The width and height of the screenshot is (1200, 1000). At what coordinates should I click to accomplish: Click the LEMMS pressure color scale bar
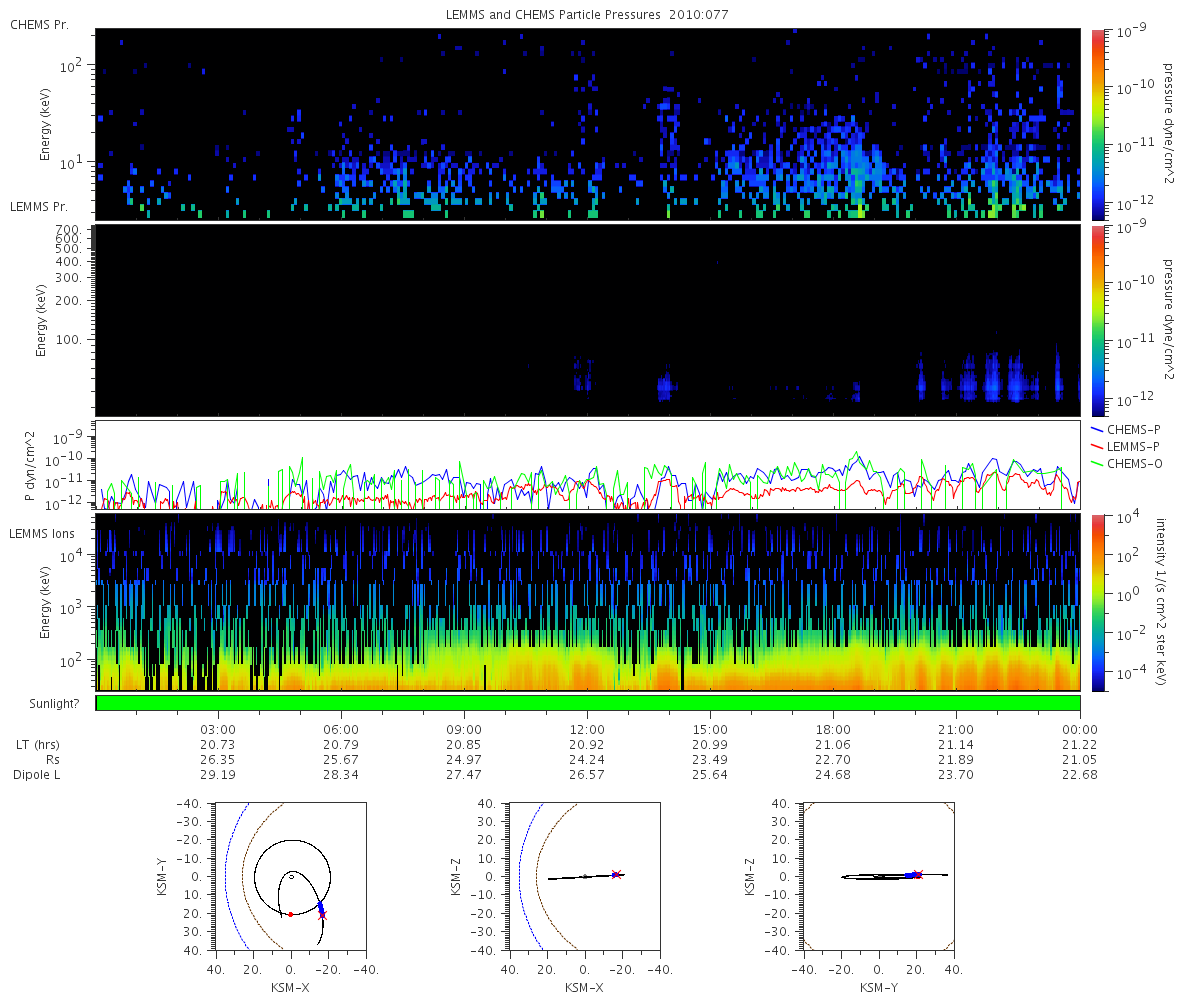tap(1097, 320)
